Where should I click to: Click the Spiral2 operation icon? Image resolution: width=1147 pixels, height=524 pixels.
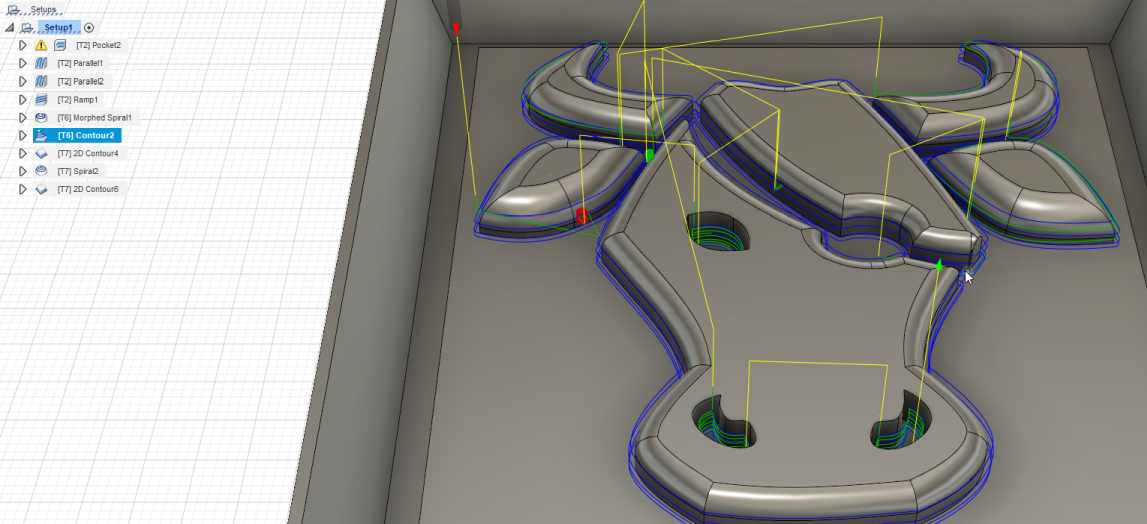(42, 171)
